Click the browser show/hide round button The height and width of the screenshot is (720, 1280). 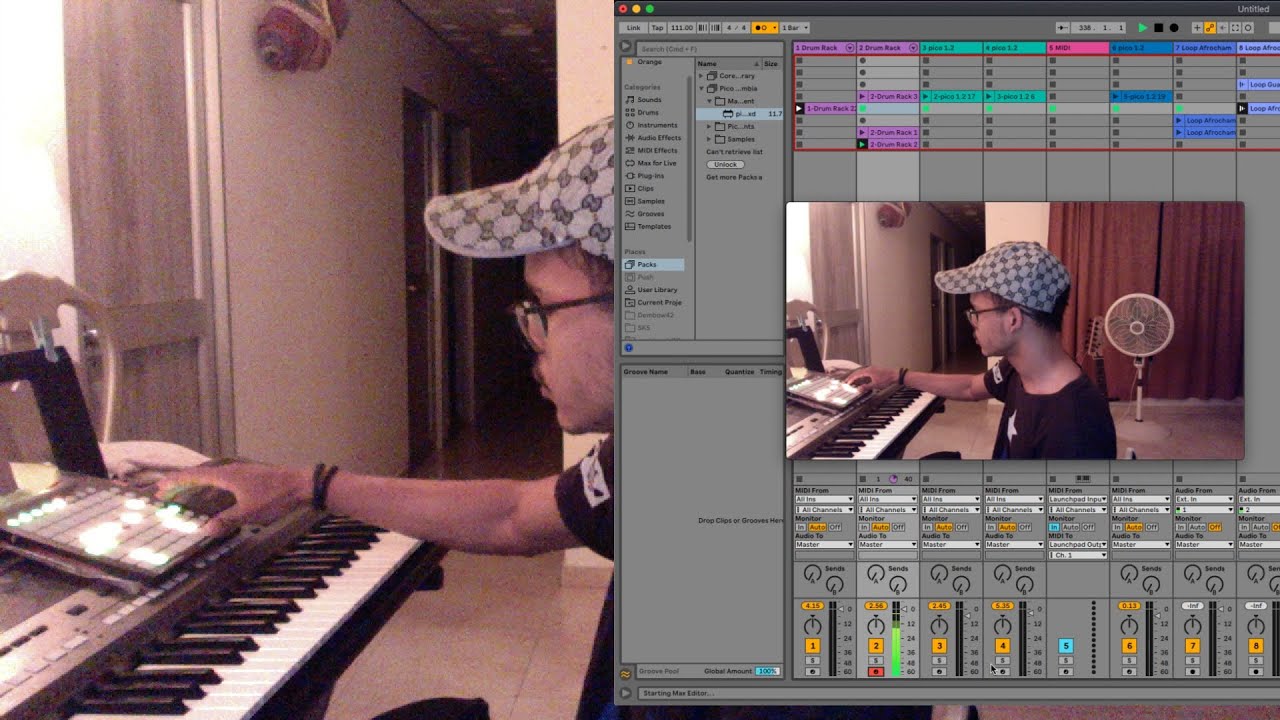point(626,46)
